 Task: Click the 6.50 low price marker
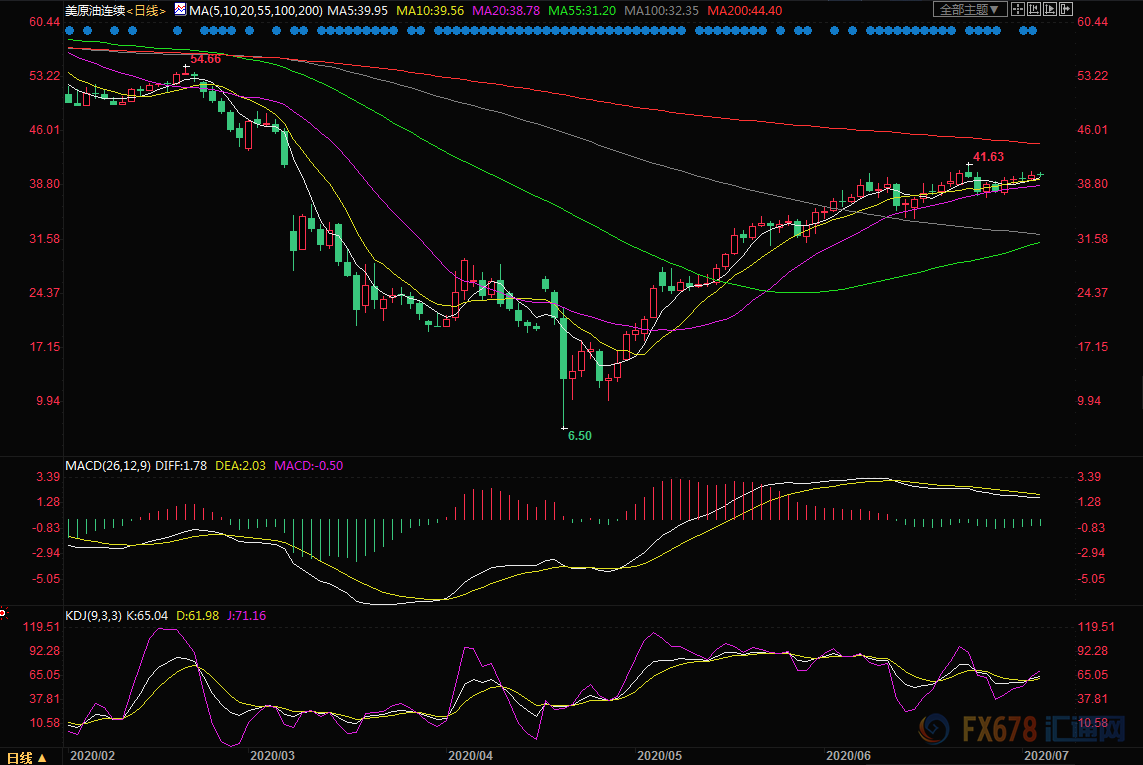(580, 436)
